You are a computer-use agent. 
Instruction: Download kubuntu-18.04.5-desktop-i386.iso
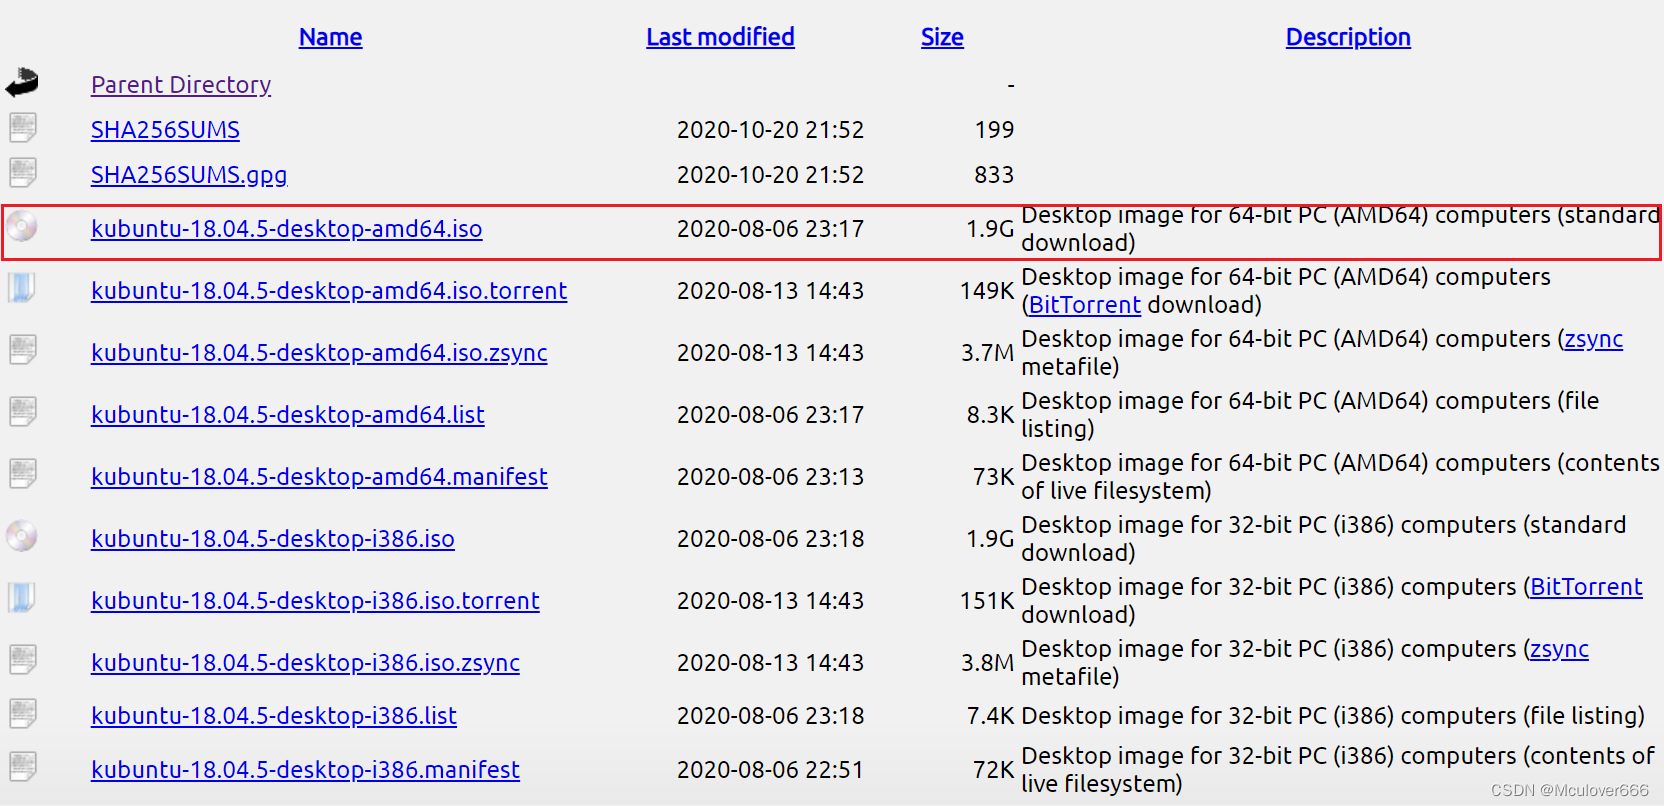pyautogui.click(x=273, y=539)
